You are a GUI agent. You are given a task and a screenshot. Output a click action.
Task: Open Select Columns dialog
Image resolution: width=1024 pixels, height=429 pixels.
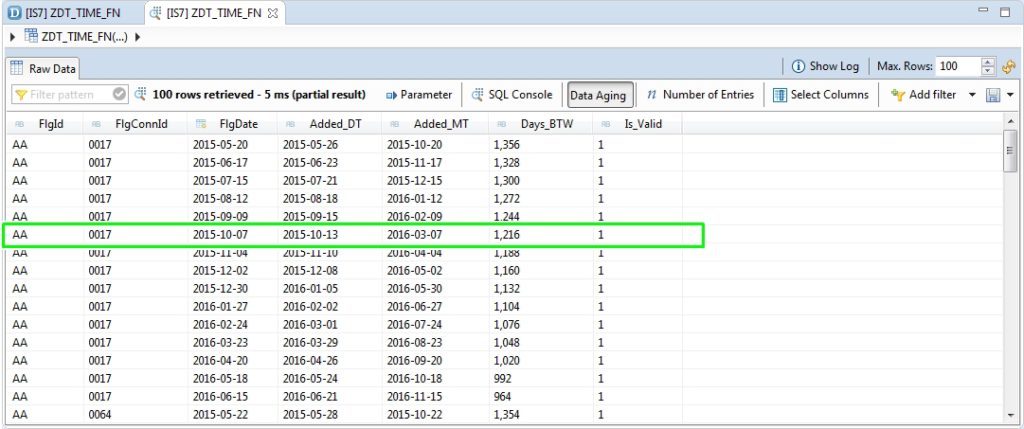click(821, 95)
